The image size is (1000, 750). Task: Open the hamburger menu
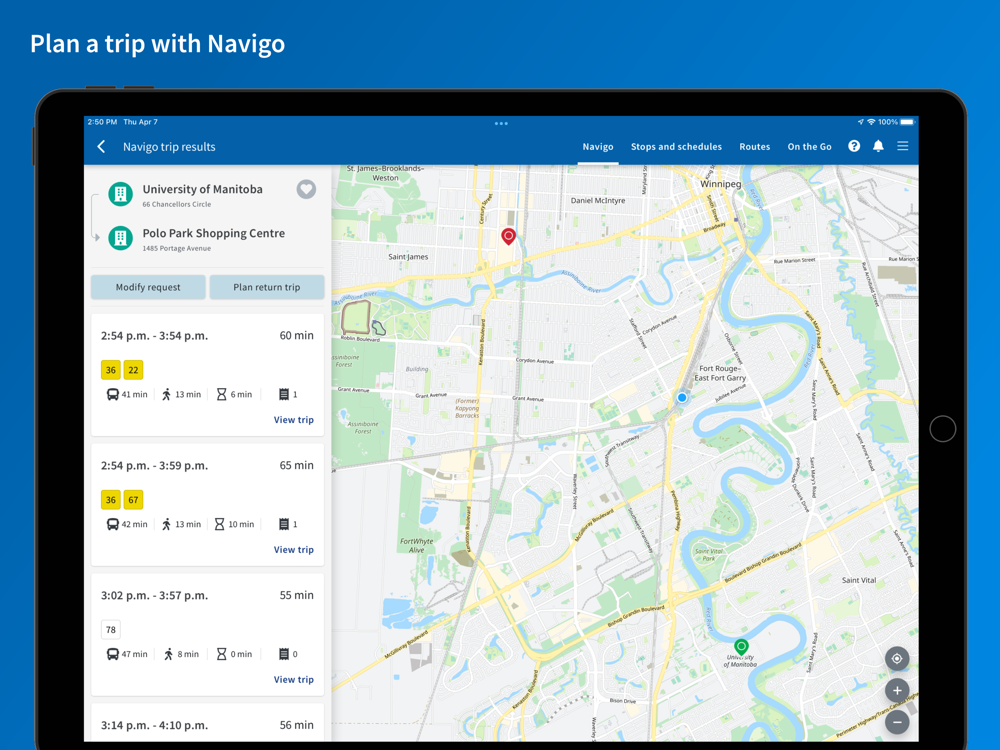(x=902, y=146)
